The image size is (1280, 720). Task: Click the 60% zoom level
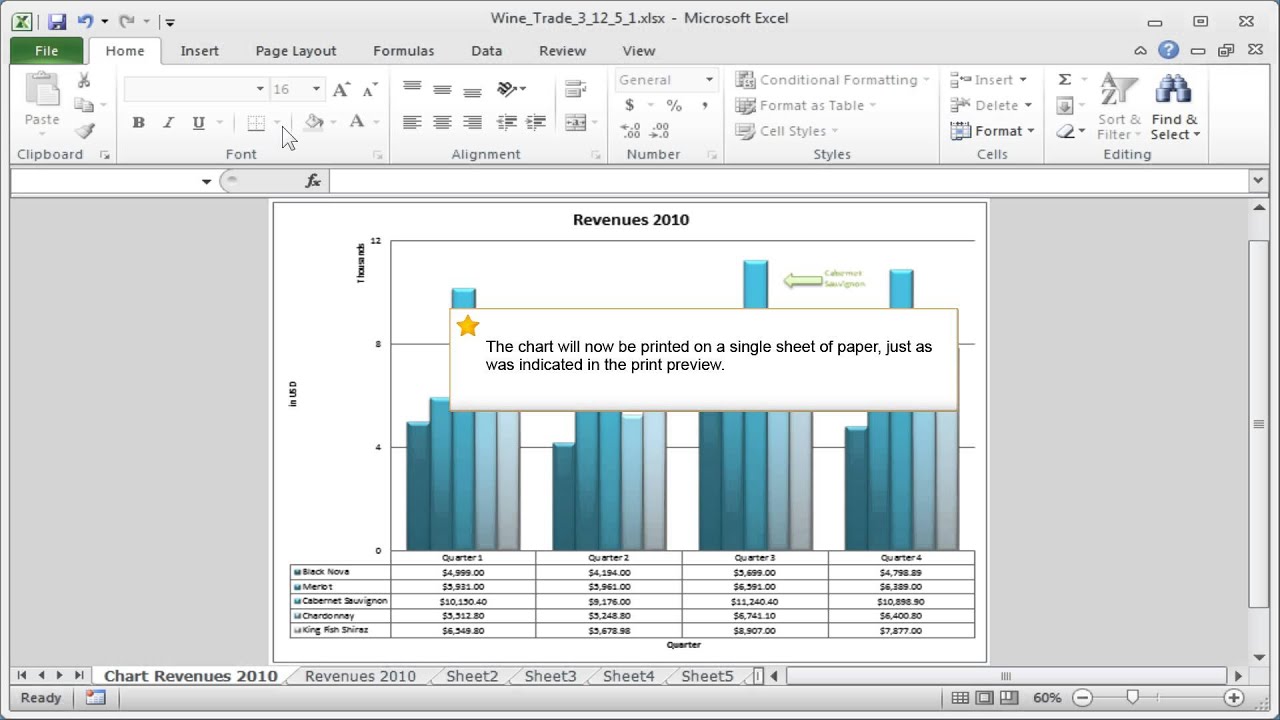click(x=1047, y=698)
